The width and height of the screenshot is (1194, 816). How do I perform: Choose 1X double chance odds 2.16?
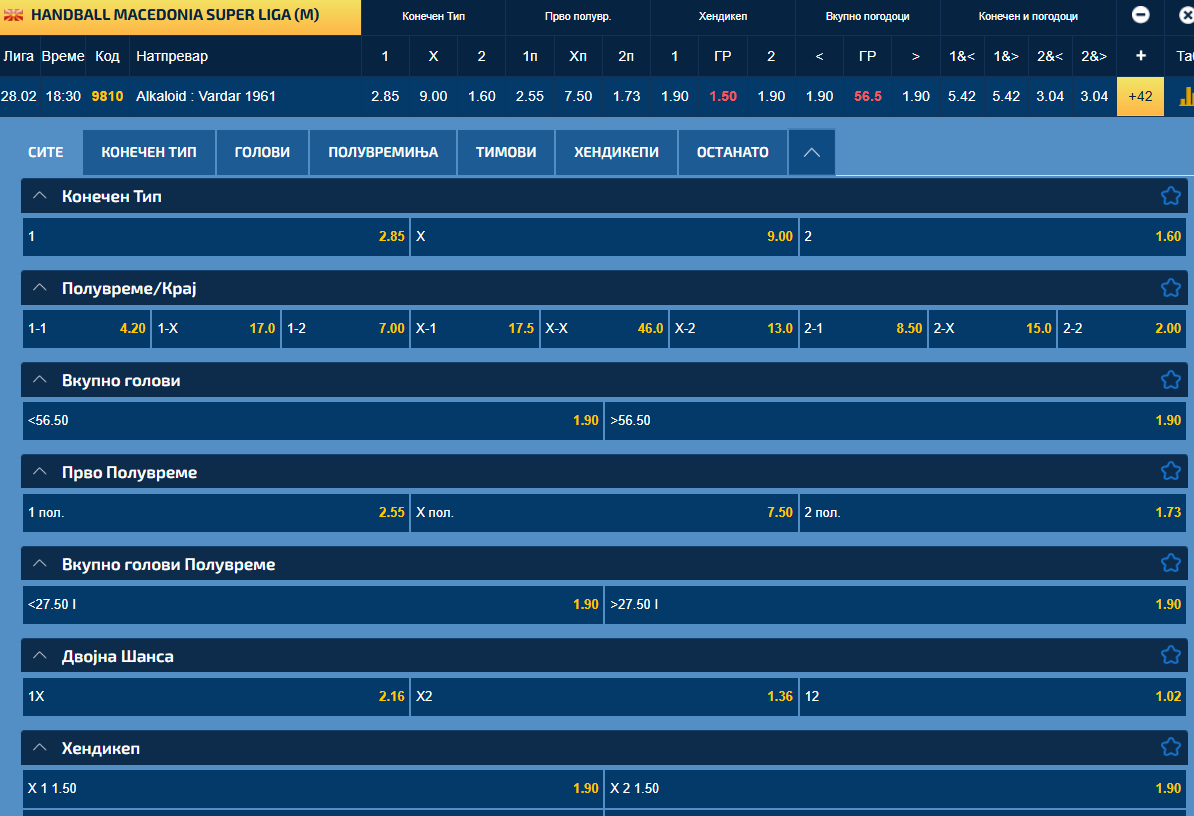point(215,697)
